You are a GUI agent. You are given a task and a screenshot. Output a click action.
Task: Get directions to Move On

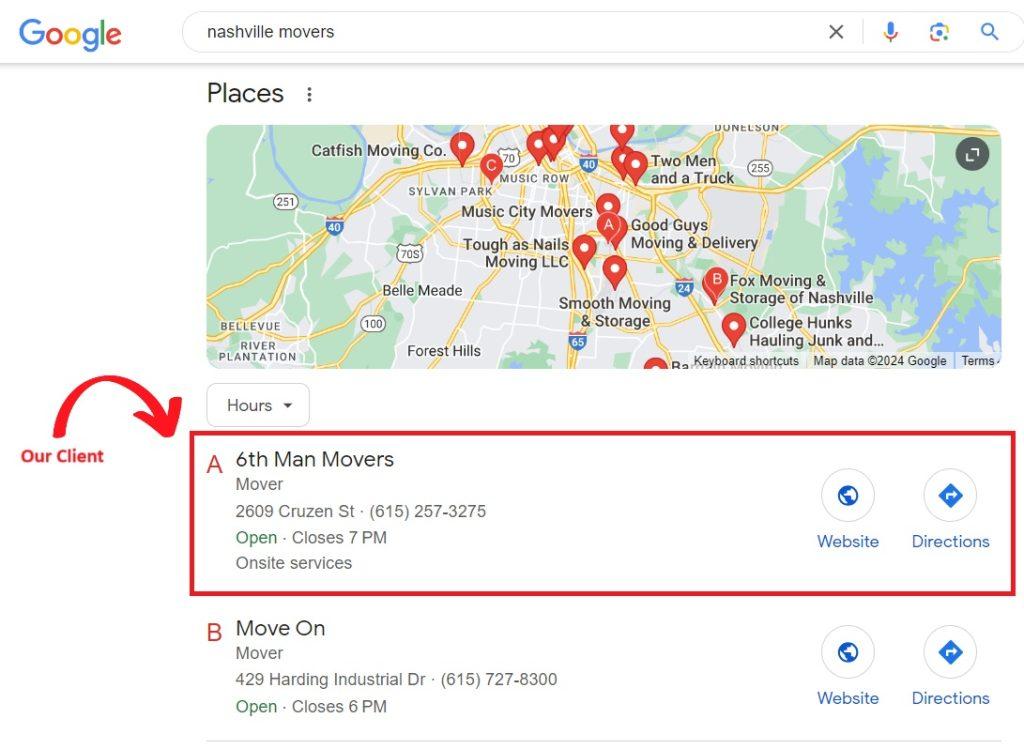[x=950, y=652]
